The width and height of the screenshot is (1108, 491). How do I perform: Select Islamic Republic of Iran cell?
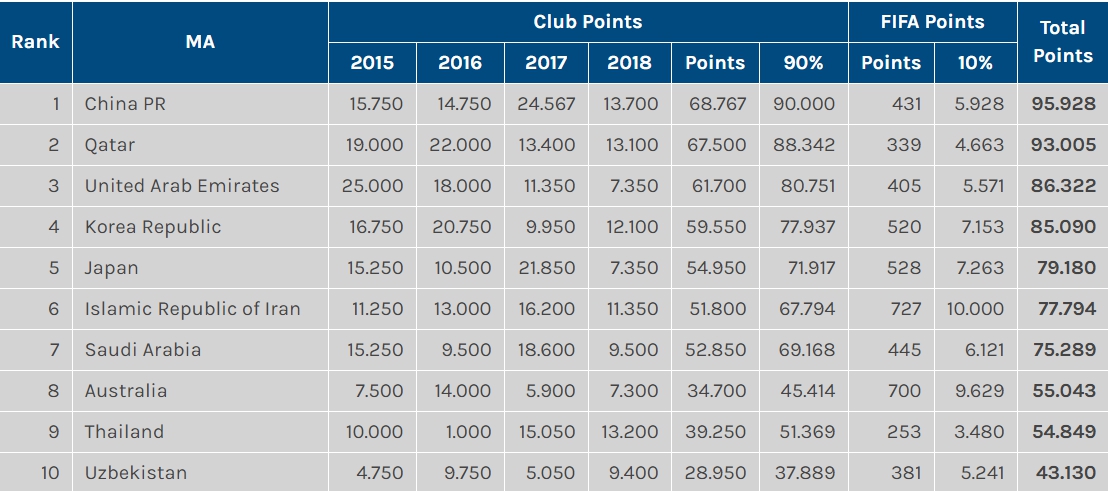pyautogui.click(x=192, y=309)
